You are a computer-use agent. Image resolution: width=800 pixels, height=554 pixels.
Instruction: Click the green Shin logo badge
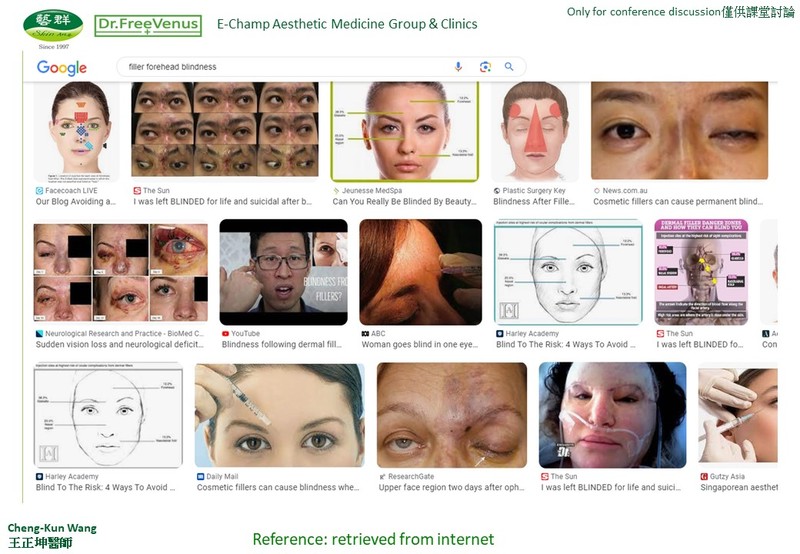53,25
